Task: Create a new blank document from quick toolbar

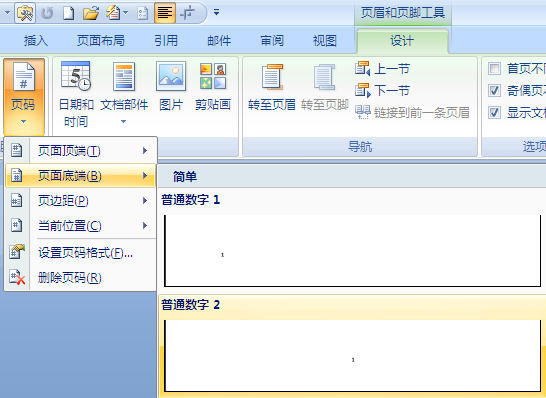Action: tap(68, 14)
